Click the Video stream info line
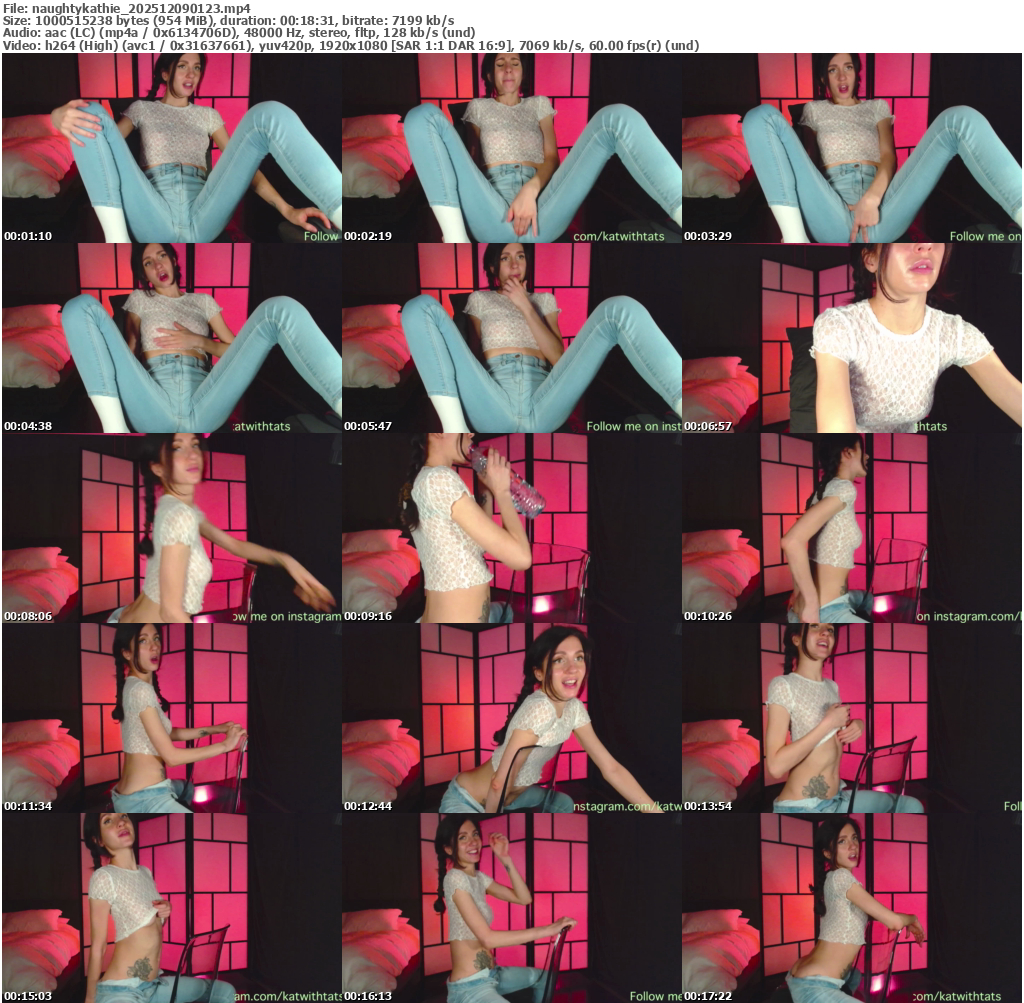Screen dimensions: 1024x1003 pos(351,46)
